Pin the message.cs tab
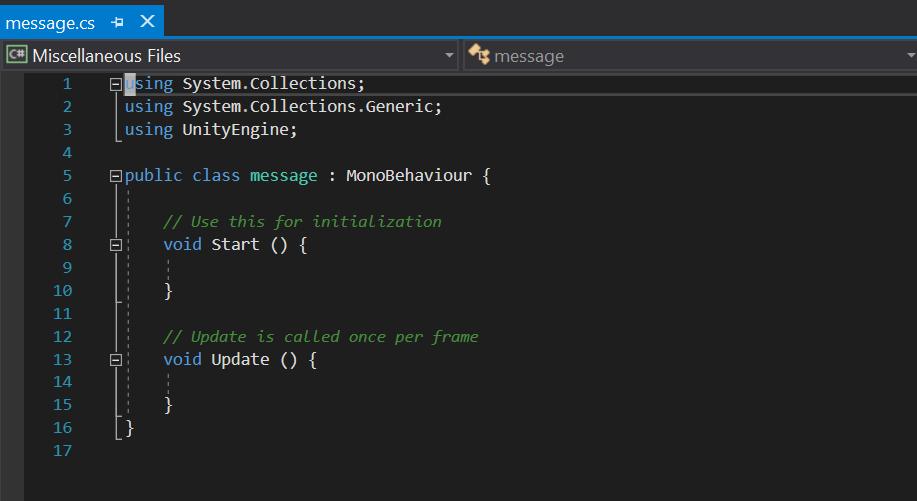The height and width of the screenshot is (501, 917). point(118,22)
